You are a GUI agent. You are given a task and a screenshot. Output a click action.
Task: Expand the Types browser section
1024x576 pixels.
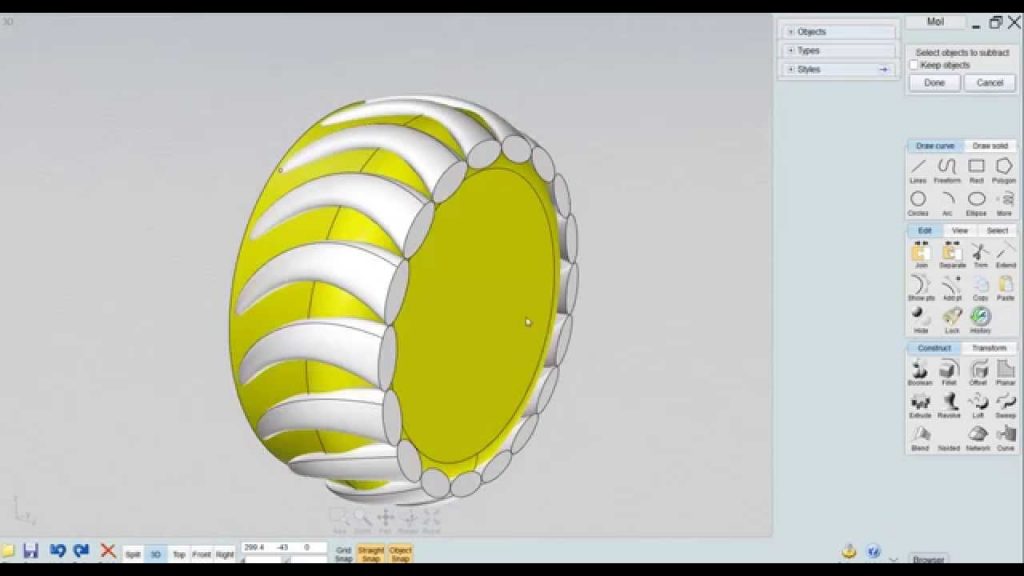pyautogui.click(x=791, y=51)
